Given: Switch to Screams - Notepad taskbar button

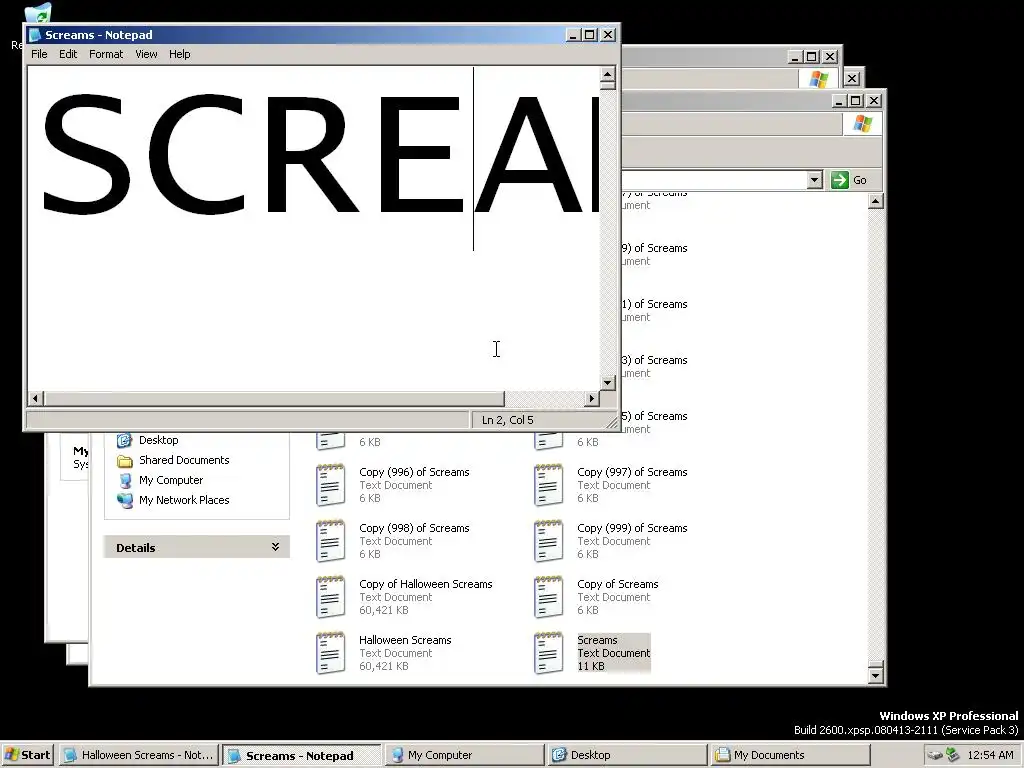Looking at the screenshot, I should pos(300,756).
